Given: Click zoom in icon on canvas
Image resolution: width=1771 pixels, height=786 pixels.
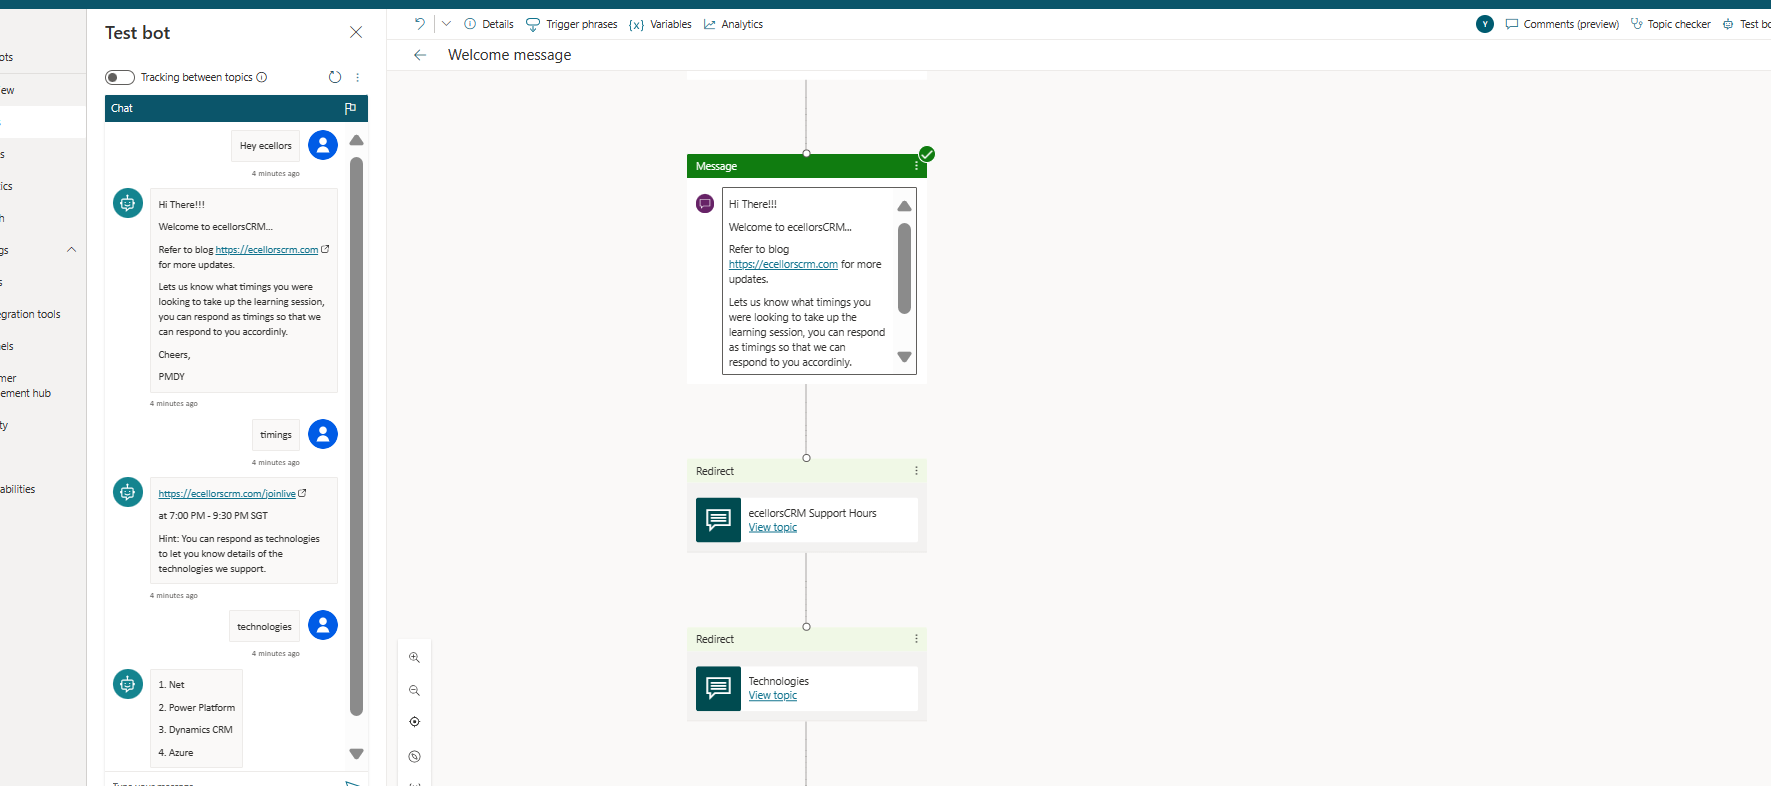Looking at the screenshot, I should (x=414, y=658).
